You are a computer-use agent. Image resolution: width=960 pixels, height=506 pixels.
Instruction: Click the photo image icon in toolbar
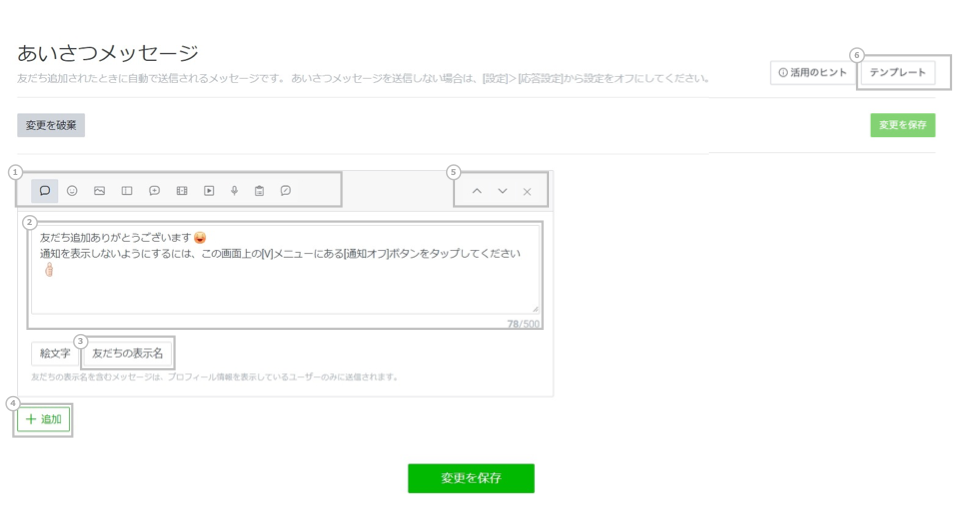tap(99, 190)
